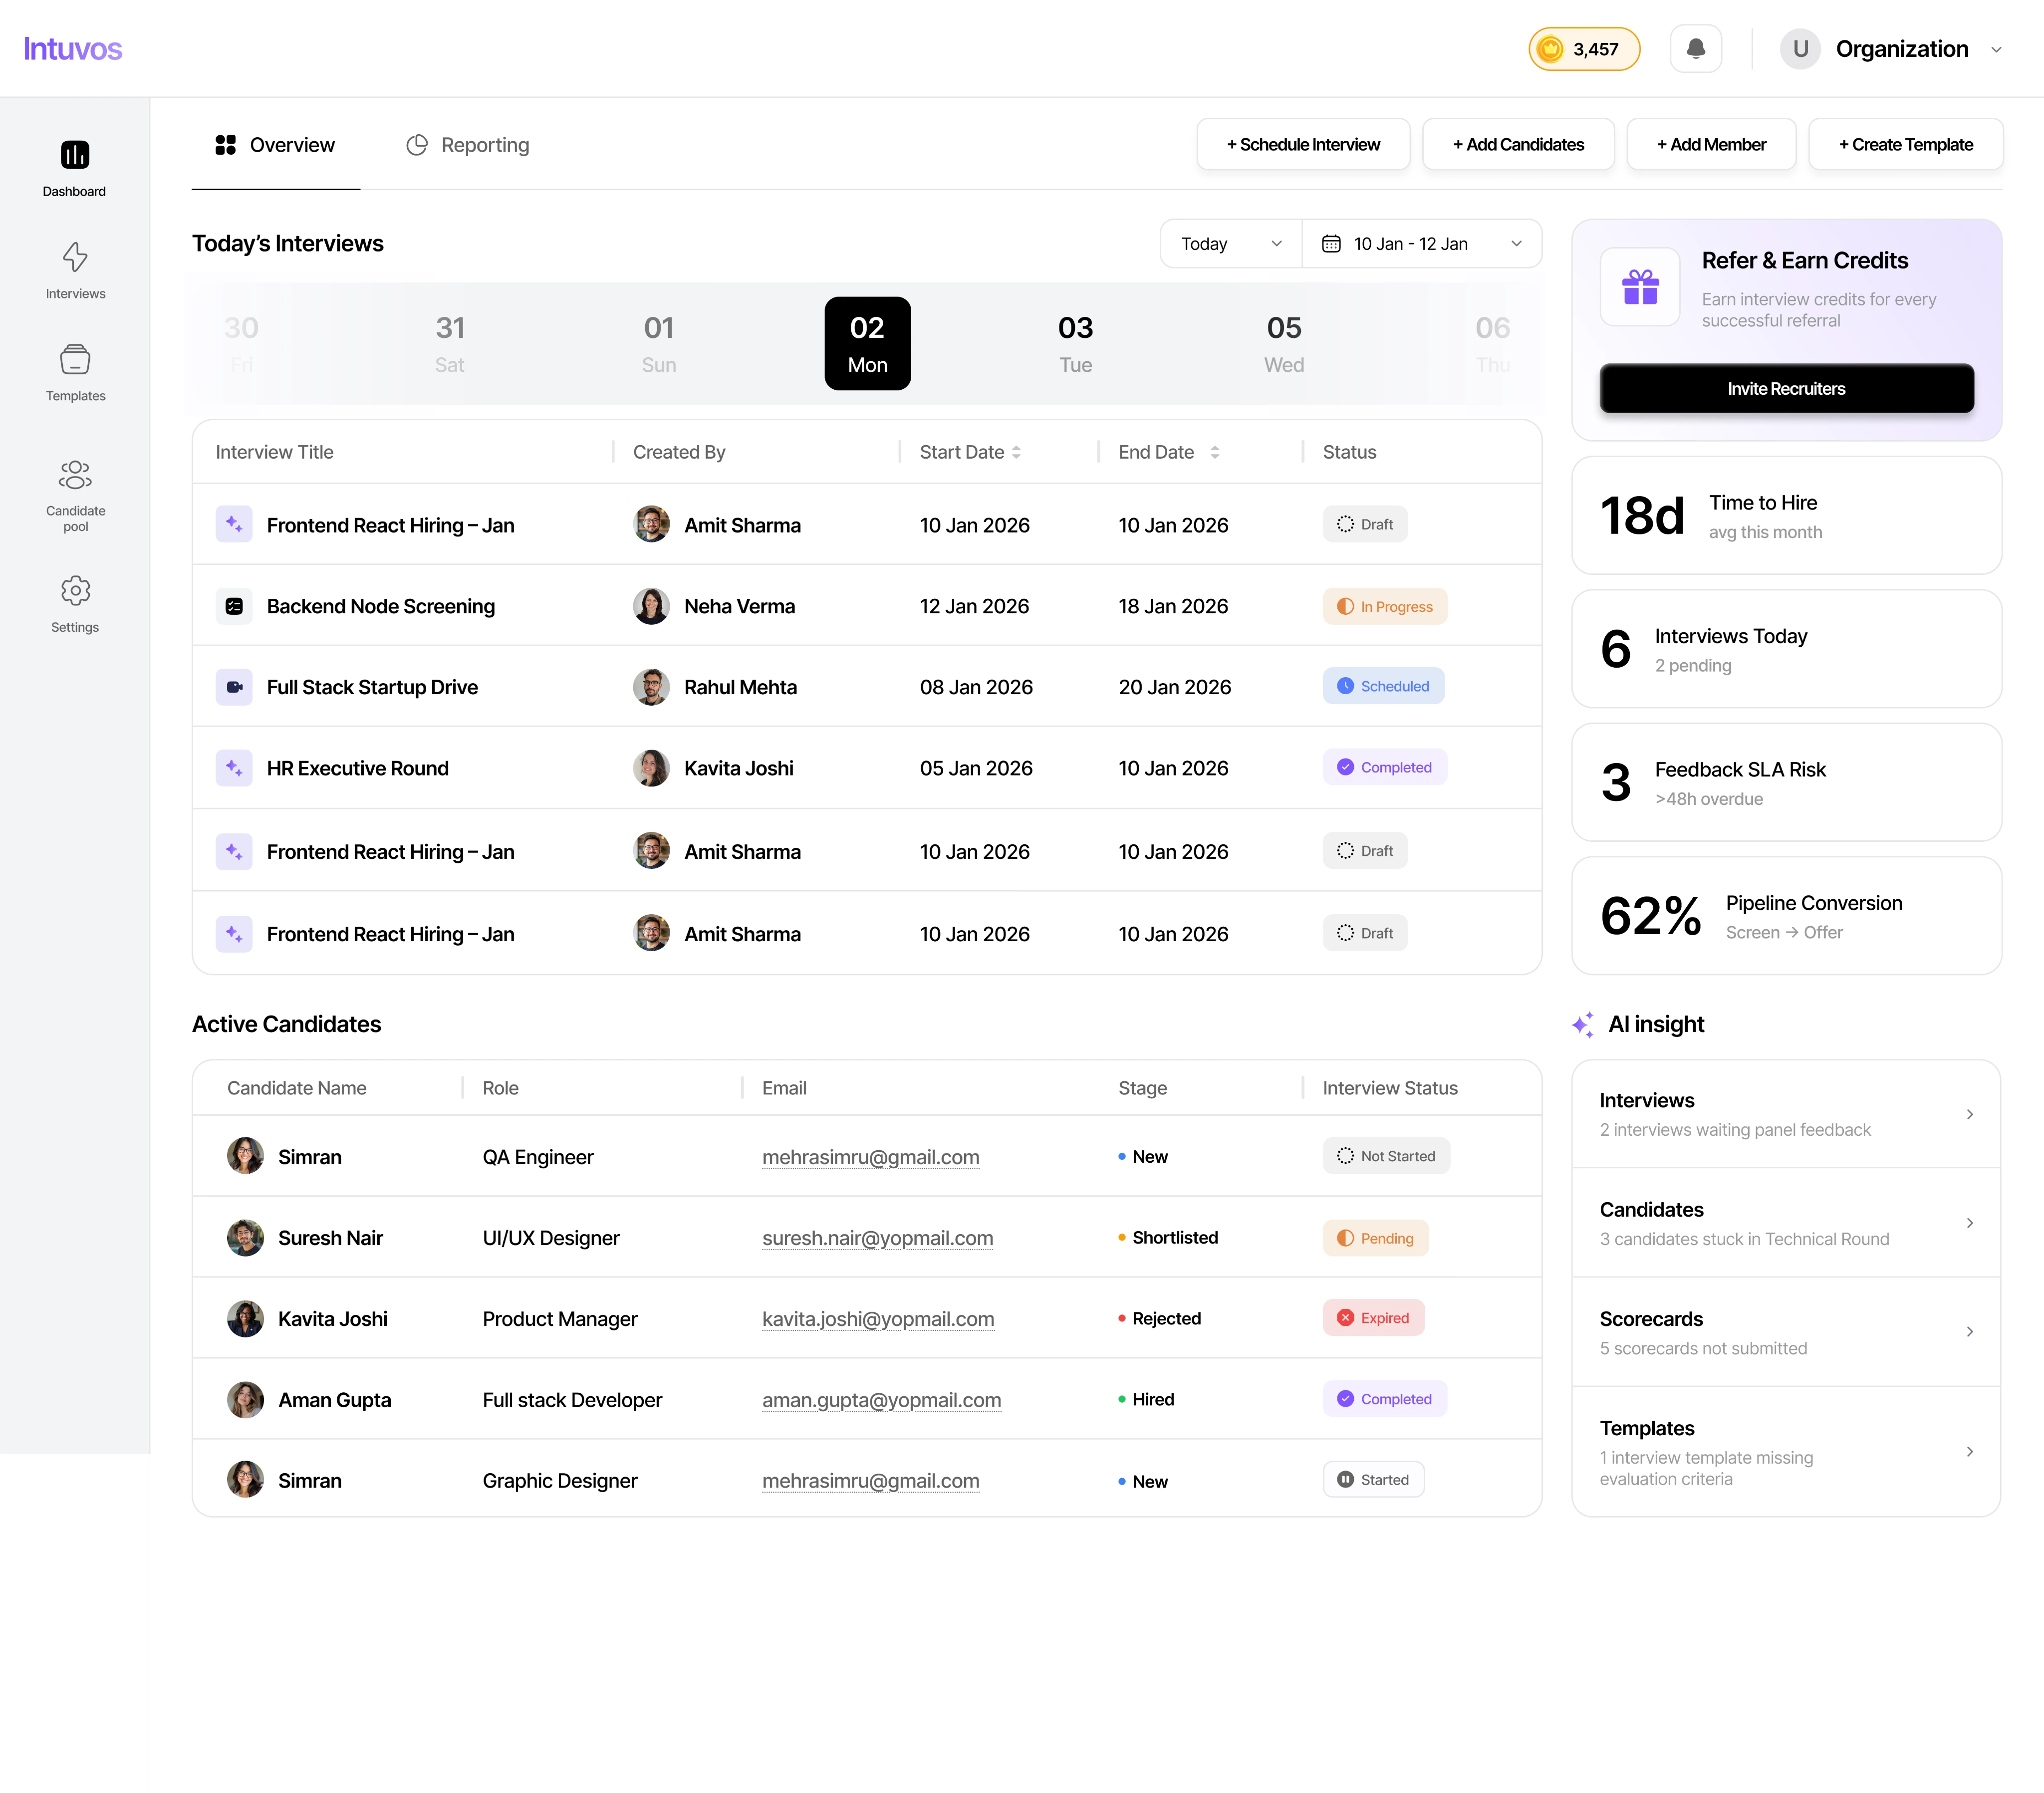The height and width of the screenshot is (1793, 2044).
Task: Open Settings from the sidebar gear icon
Action: pyautogui.click(x=74, y=600)
